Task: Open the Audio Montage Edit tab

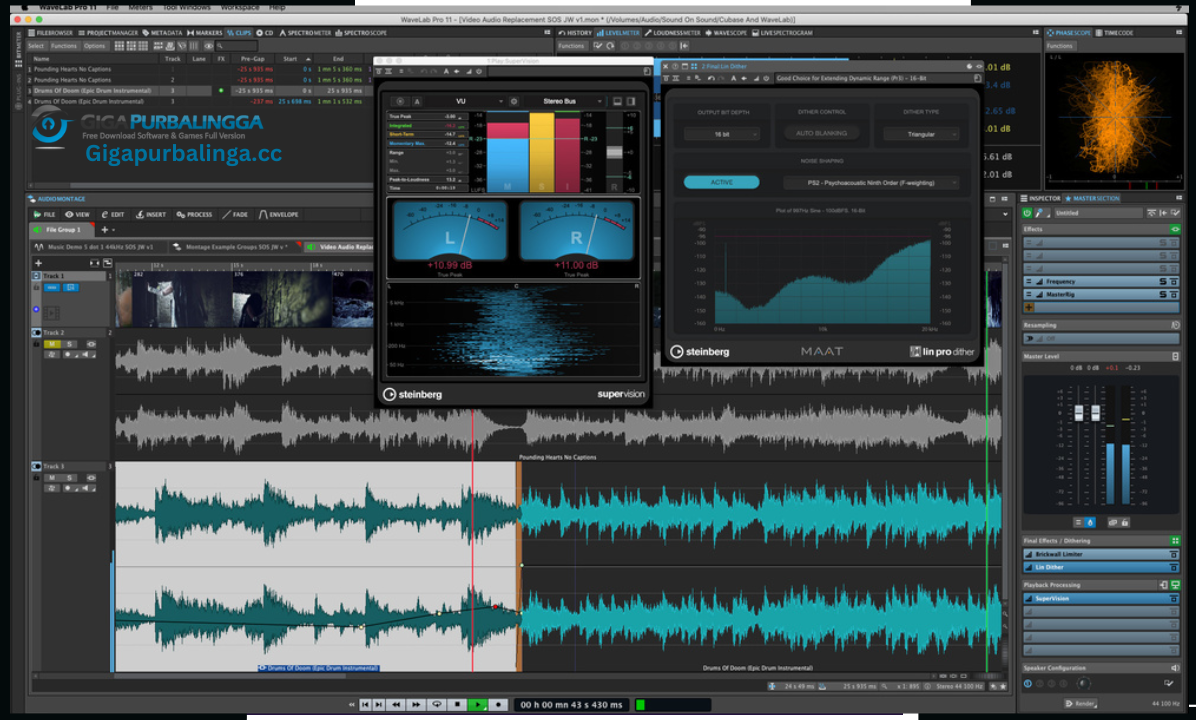Action: tap(112, 214)
